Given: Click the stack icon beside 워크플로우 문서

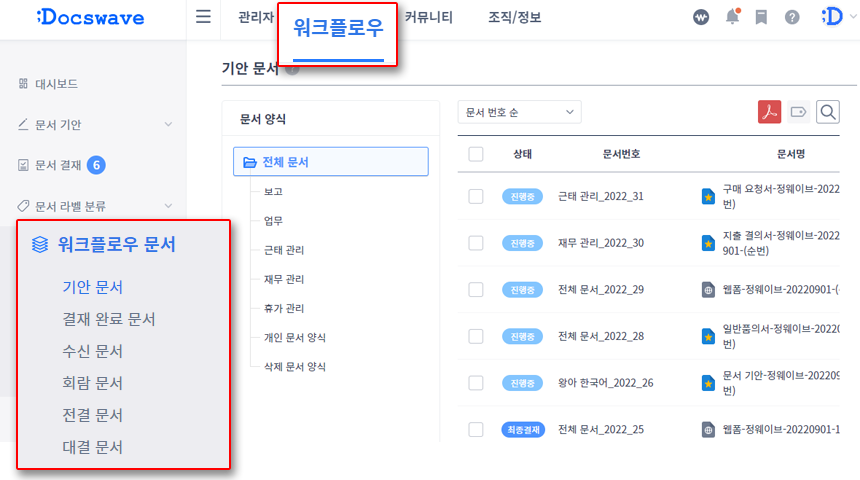Looking at the screenshot, I should [39, 245].
